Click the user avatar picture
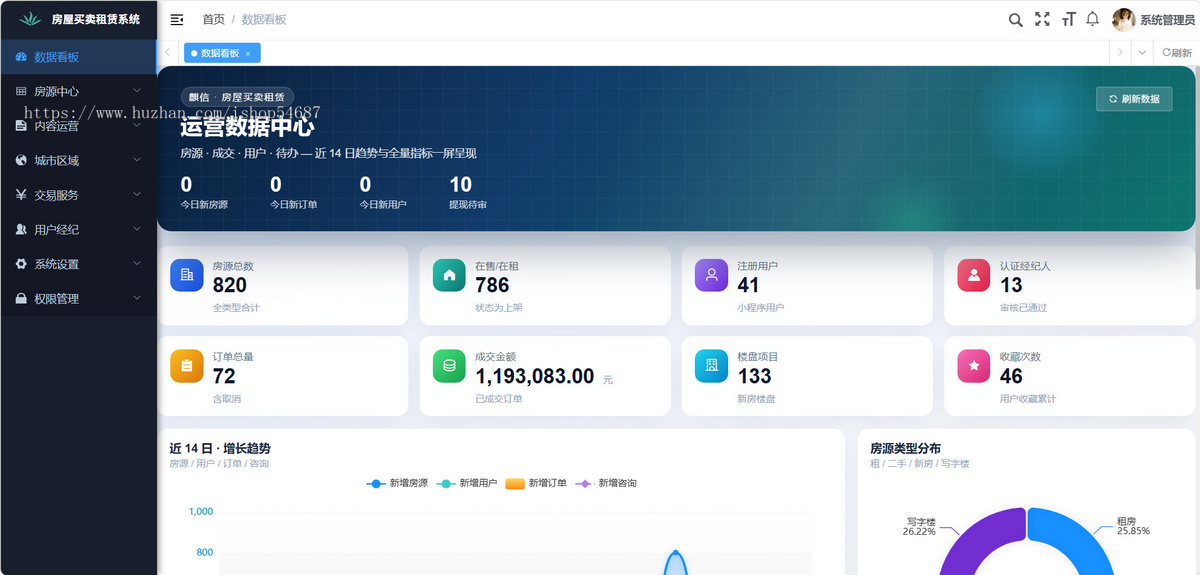1200x575 pixels. coord(1124,20)
